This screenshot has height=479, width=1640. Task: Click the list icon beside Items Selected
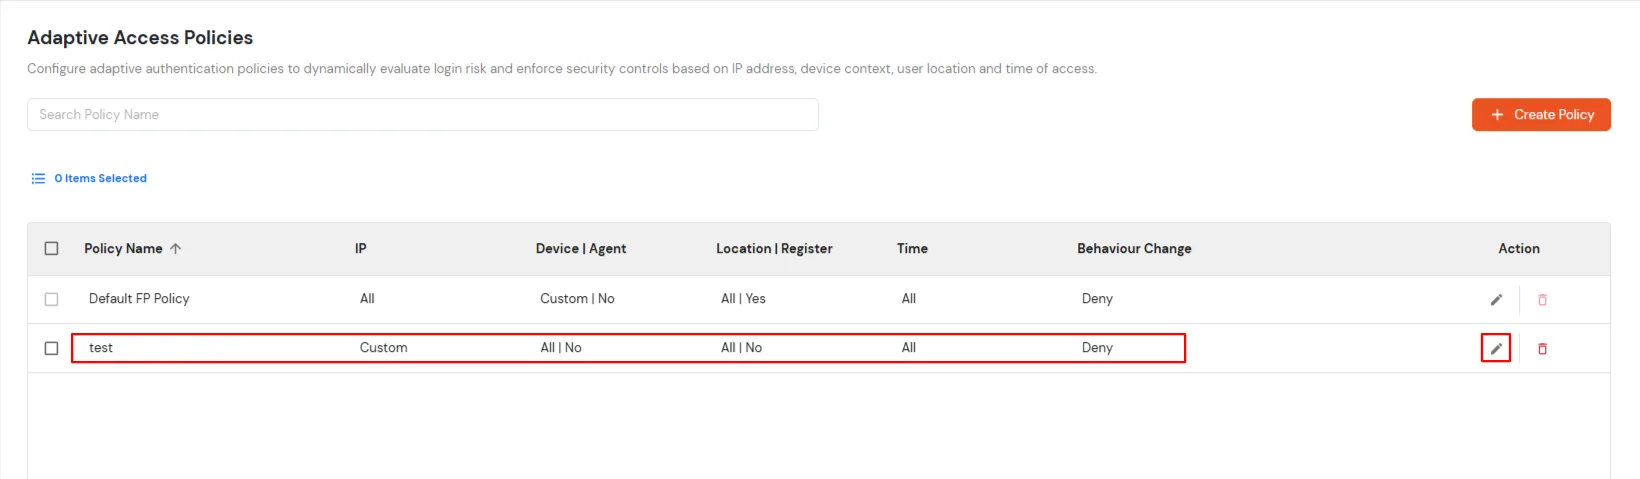[38, 178]
